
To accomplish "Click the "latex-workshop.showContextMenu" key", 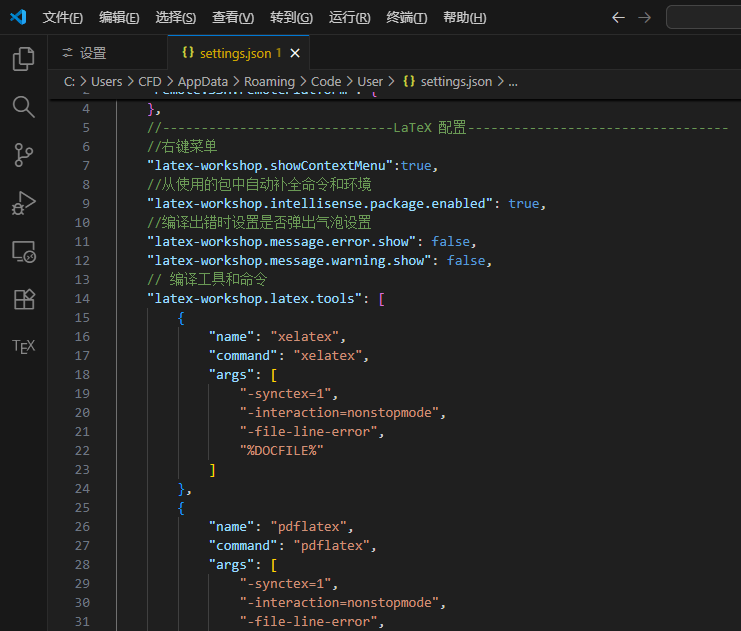I will (x=270, y=165).
